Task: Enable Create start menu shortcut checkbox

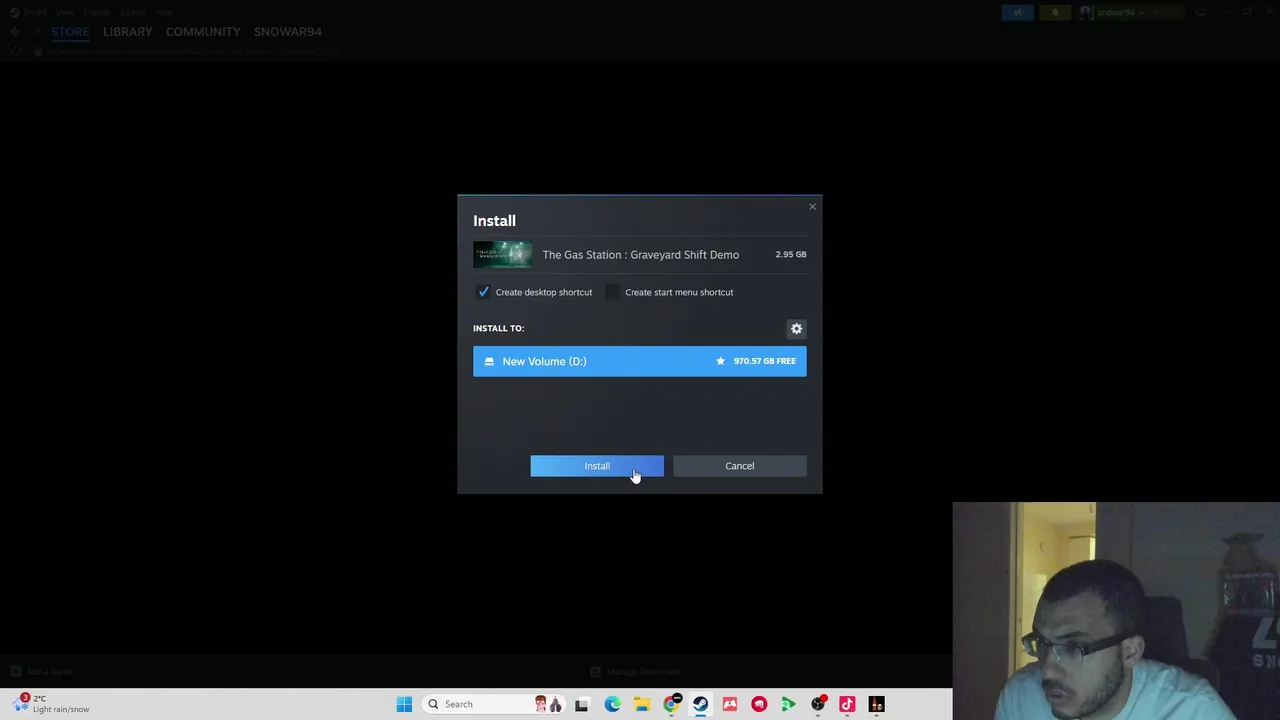Action: tap(613, 292)
